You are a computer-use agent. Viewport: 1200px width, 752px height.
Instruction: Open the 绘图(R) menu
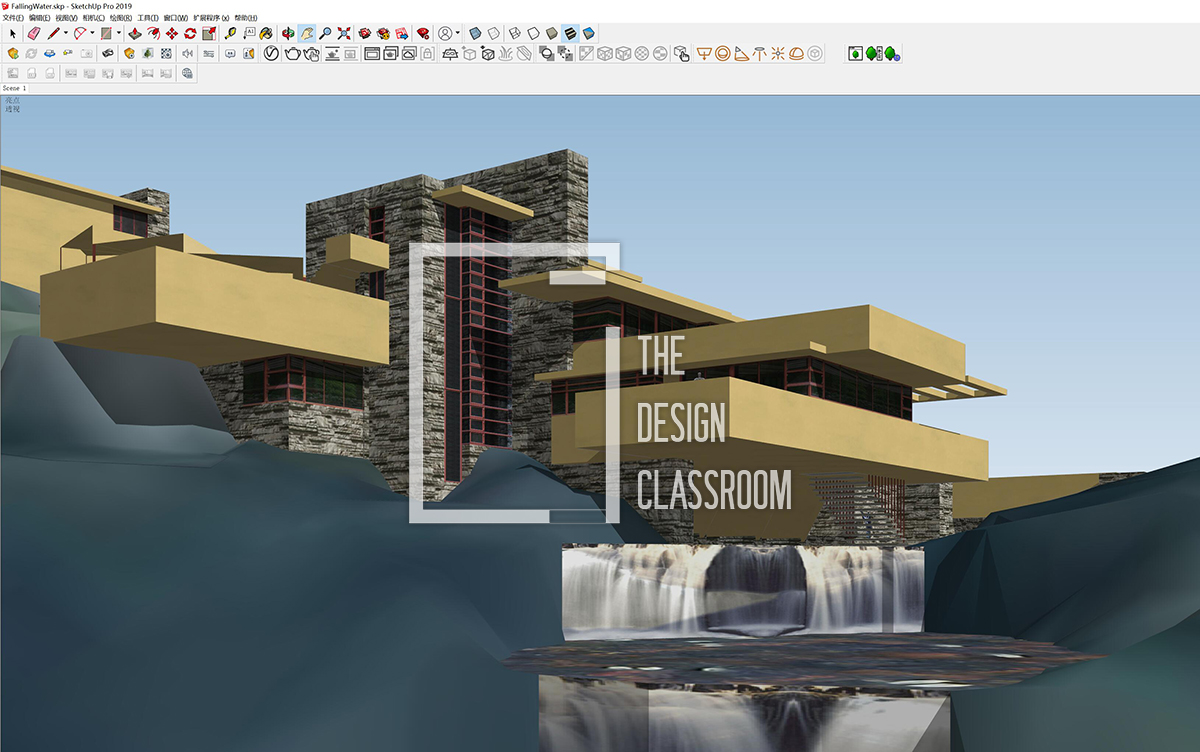coord(121,18)
